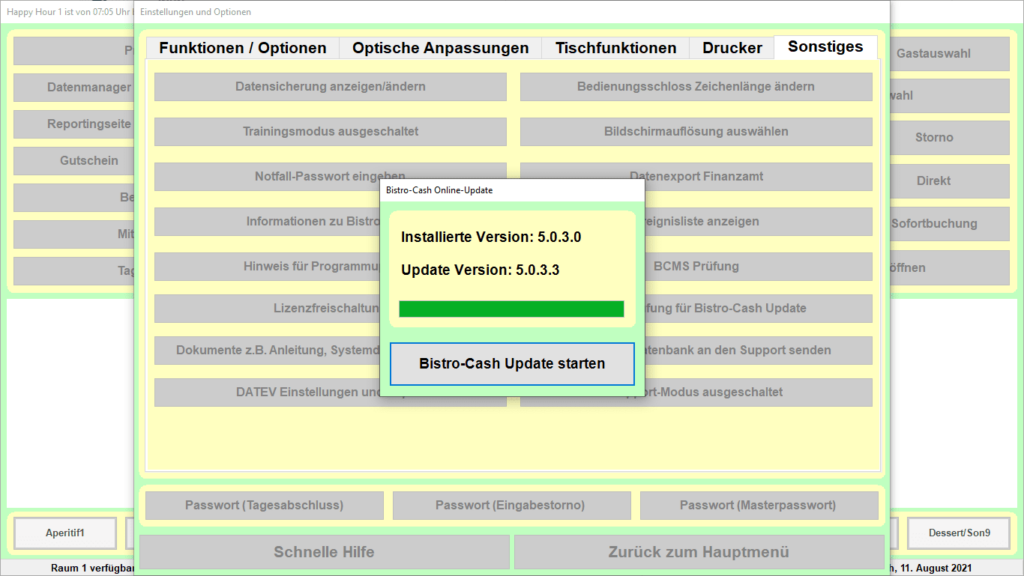Screen dimensions: 1024x576
Task: Send Datenbank an den Support
Action: pyautogui.click(x=758, y=350)
